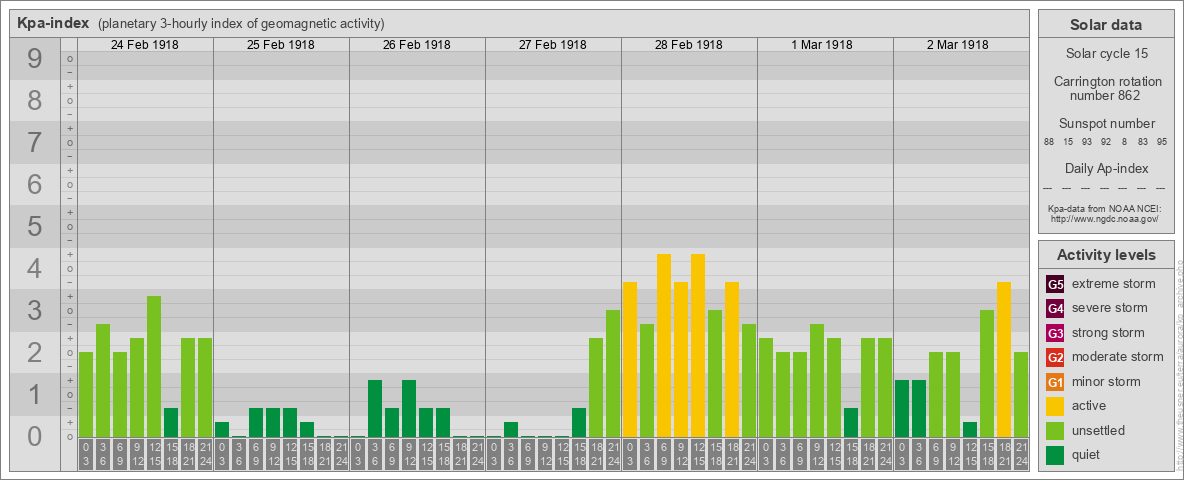Click the Kpa-index chart title

point(54,23)
